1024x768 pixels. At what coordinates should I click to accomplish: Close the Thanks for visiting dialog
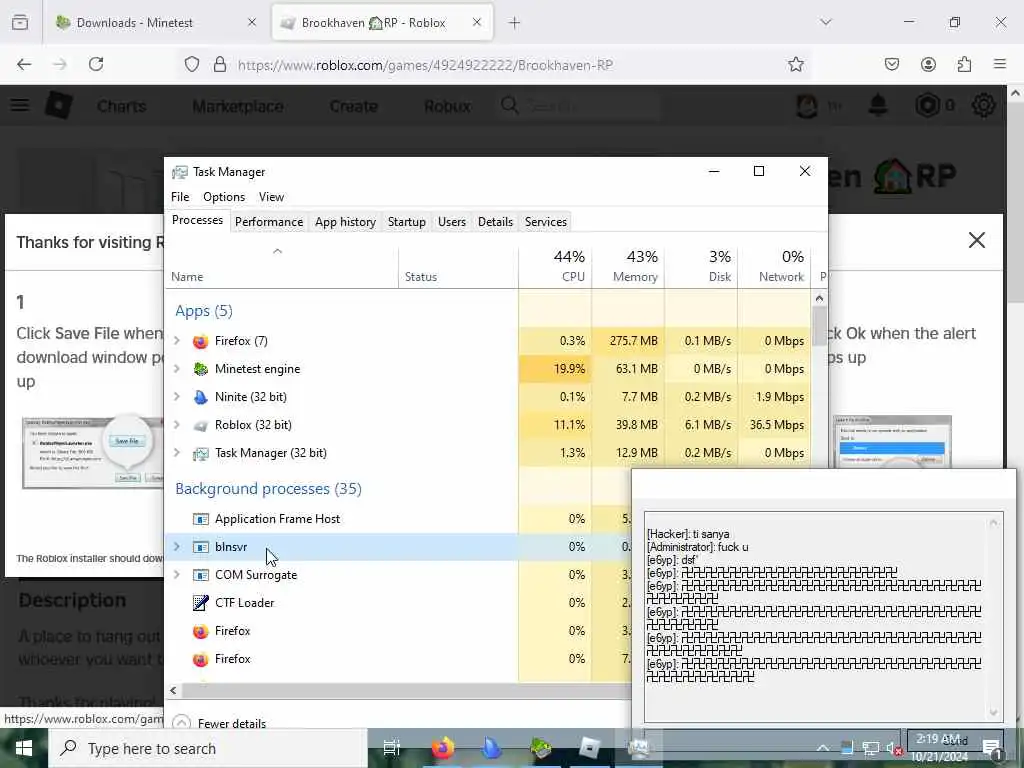[x=976, y=240]
